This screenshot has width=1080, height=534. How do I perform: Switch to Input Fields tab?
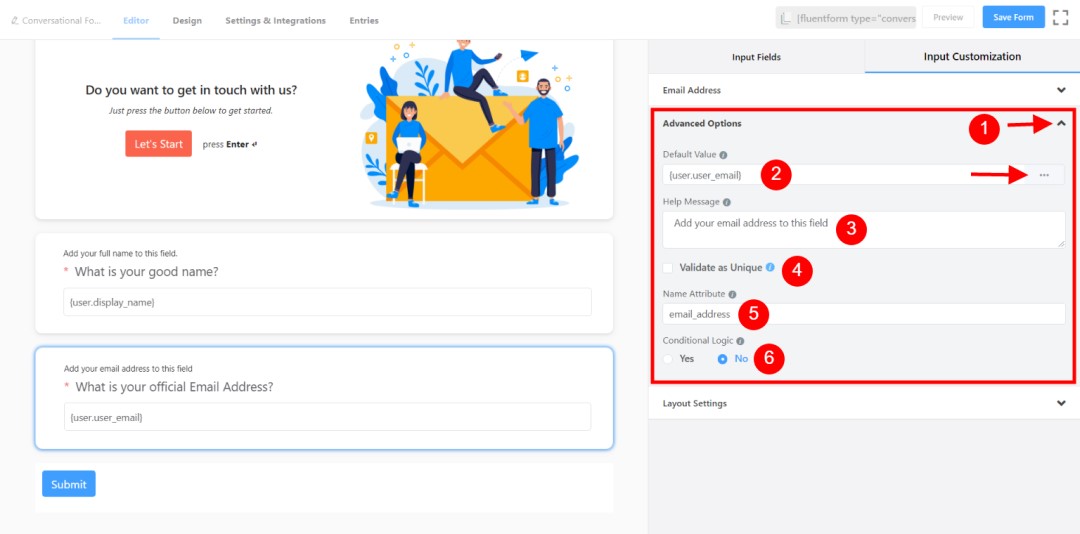point(756,57)
